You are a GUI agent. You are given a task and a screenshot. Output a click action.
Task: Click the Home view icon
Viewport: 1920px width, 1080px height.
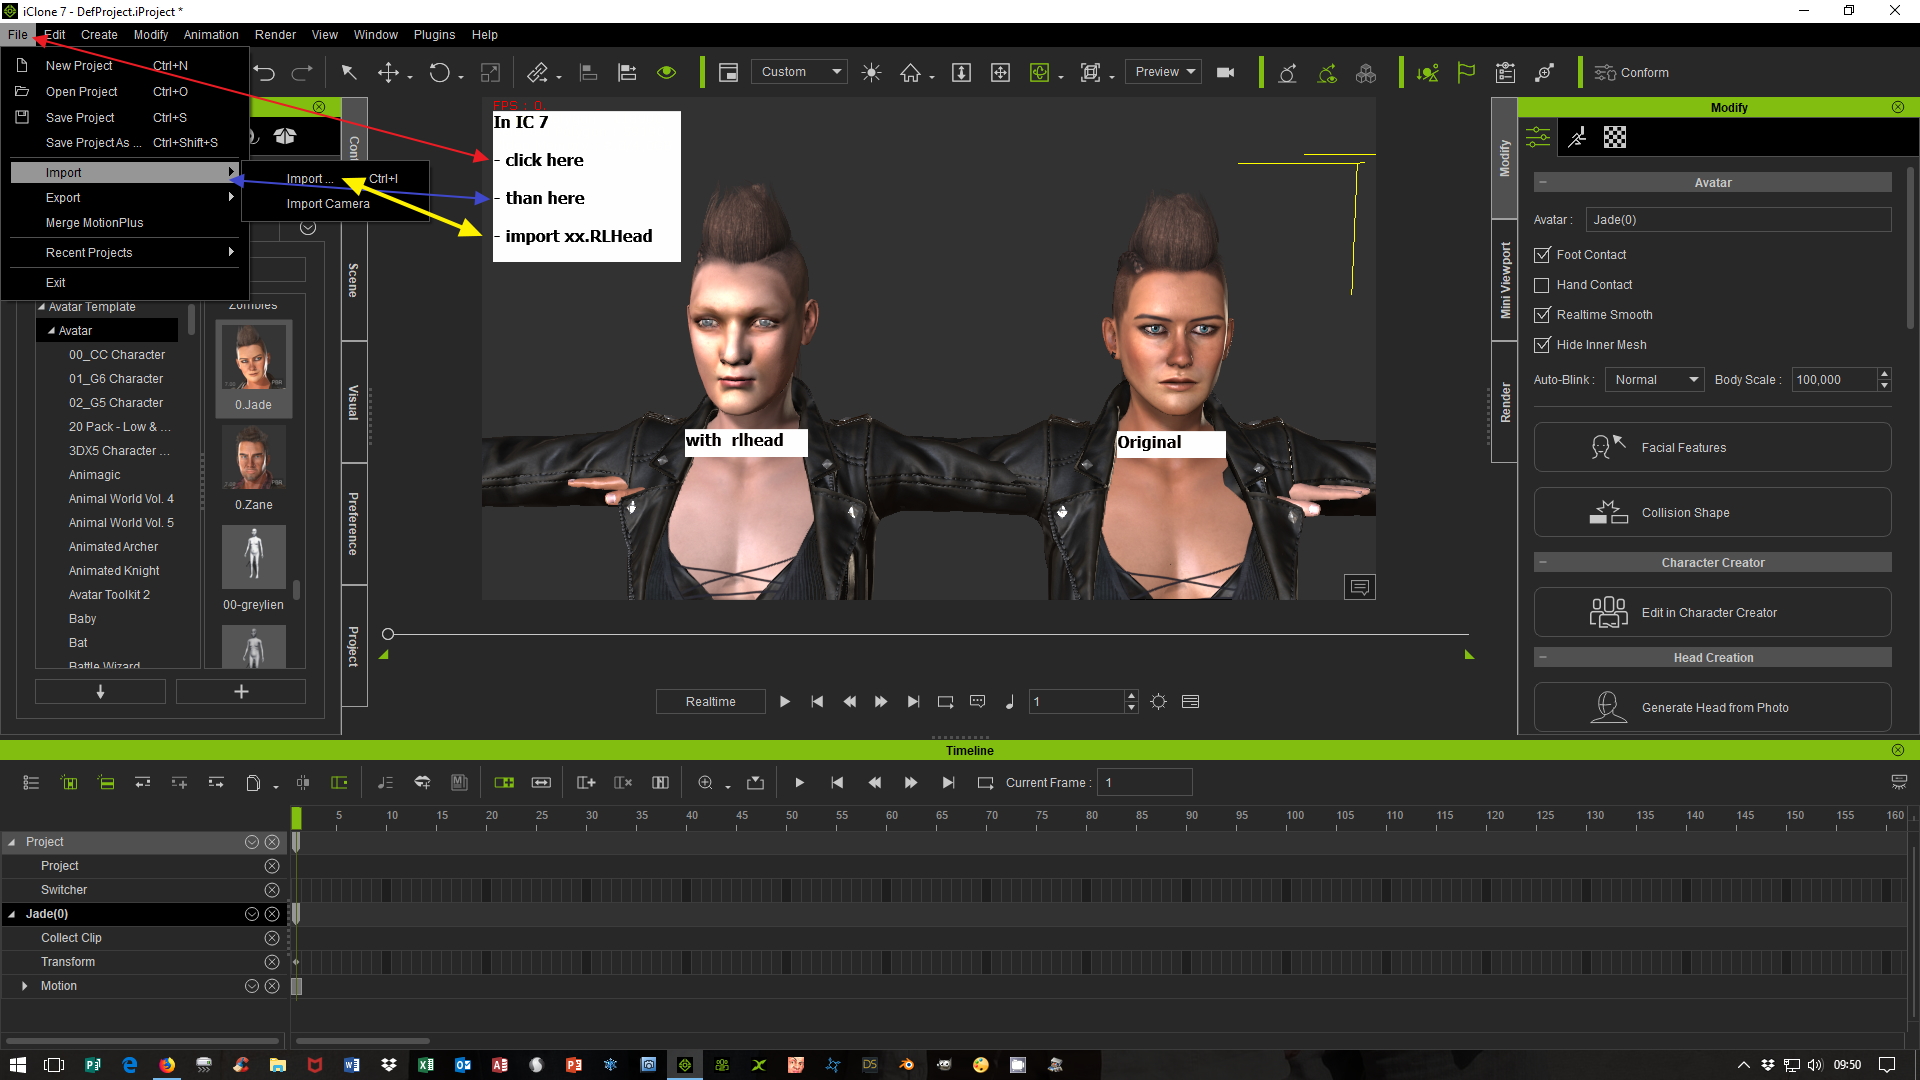(x=910, y=72)
